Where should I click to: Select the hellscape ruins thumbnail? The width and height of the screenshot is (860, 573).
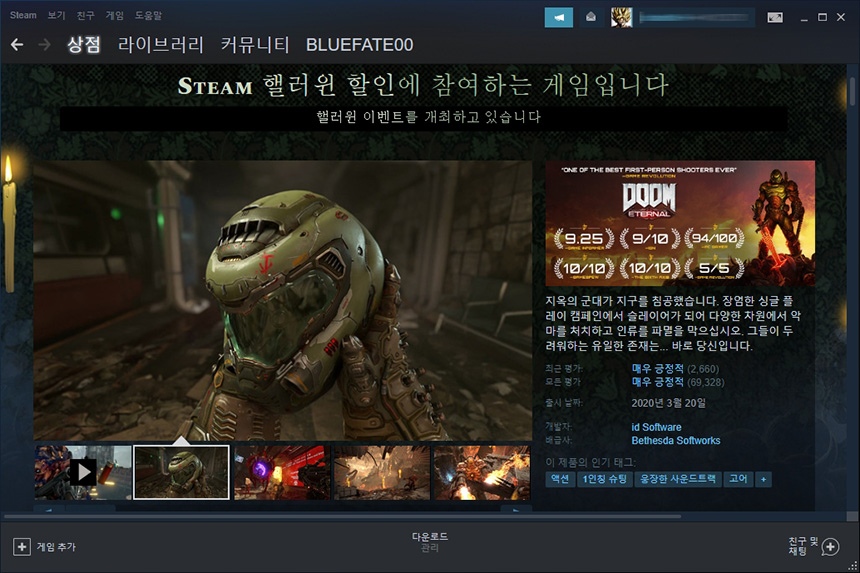pos(382,472)
